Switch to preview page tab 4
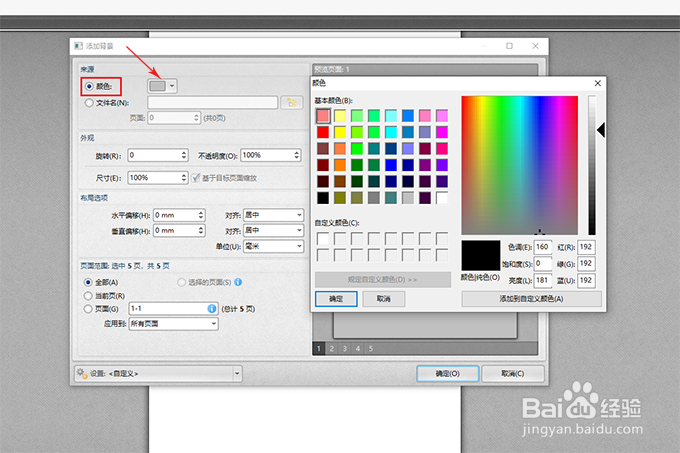Screen dimensions: 680x453 pyautogui.click(x=358, y=349)
